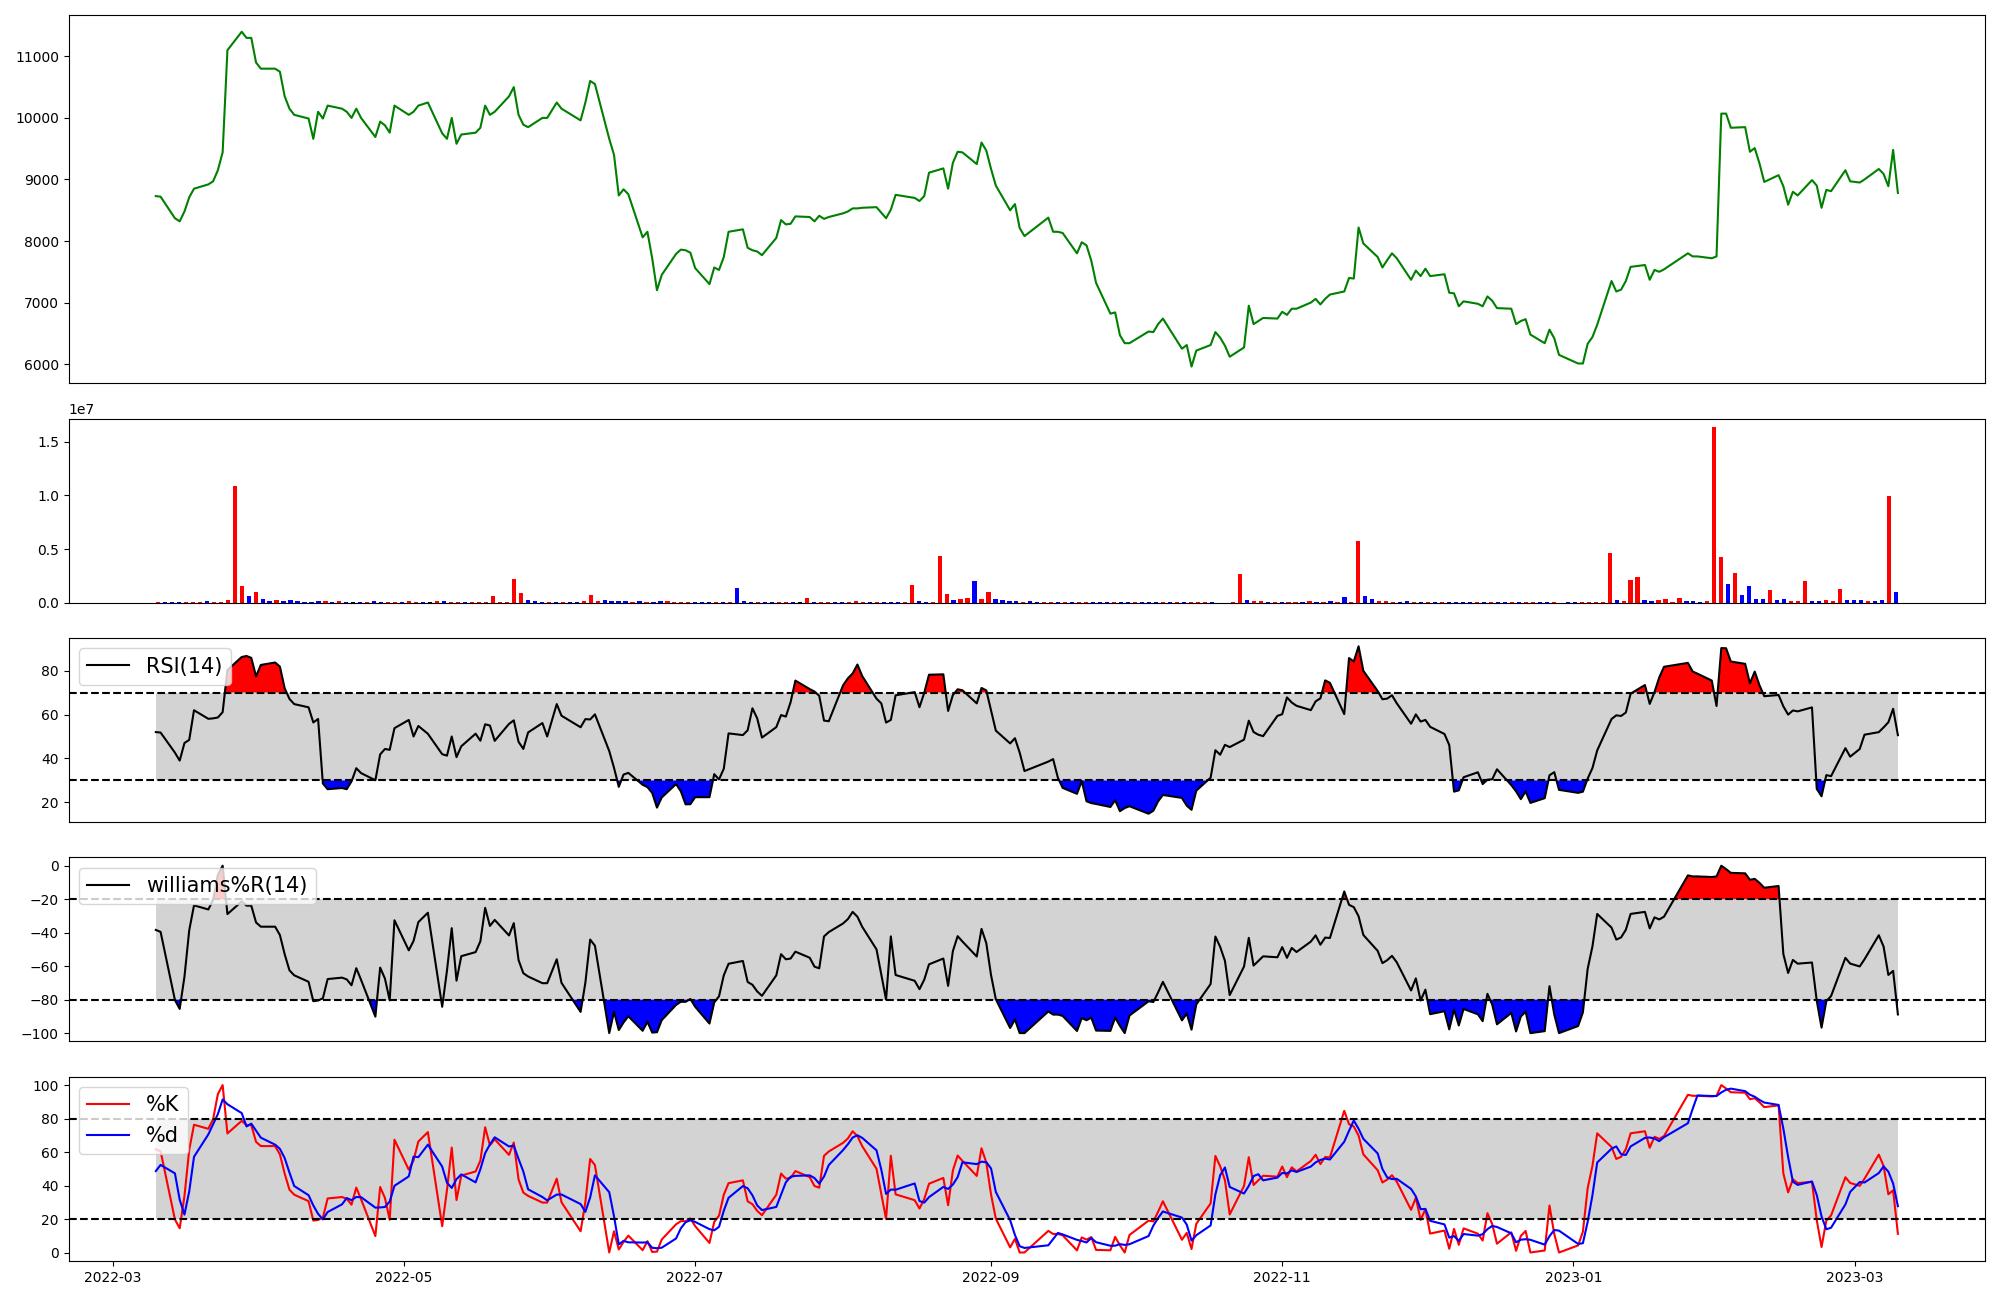Click the red %K legend line swatch
Image resolution: width=2000 pixels, height=1300 pixels.
pyautogui.click(x=108, y=1104)
